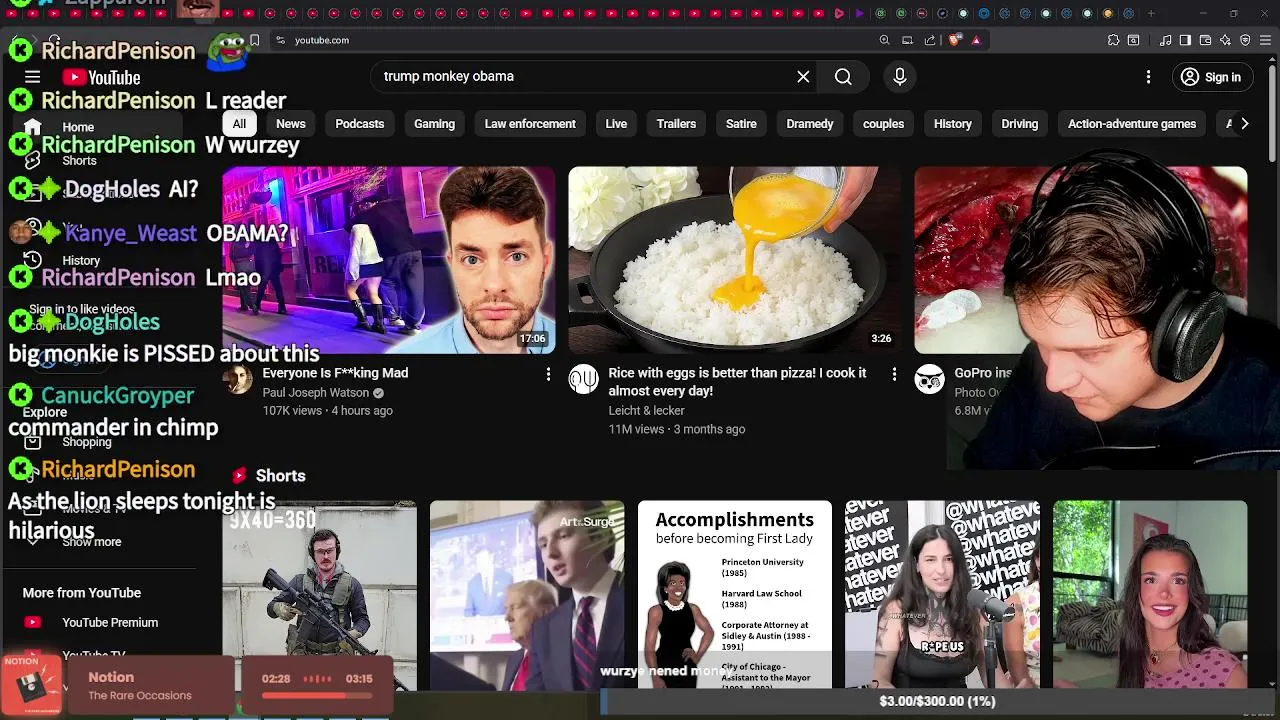This screenshot has width=1280, height=720.
Task: Select the Satire filter chip
Action: click(x=741, y=124)
